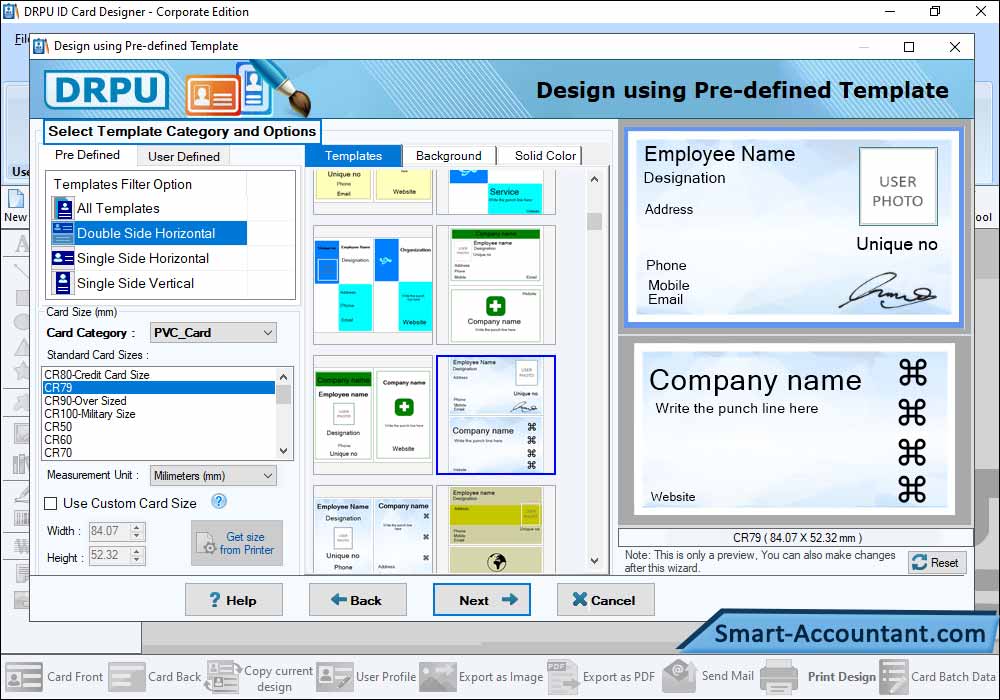Select the CR70 card size
The image size is (1000, 700).
159,453
